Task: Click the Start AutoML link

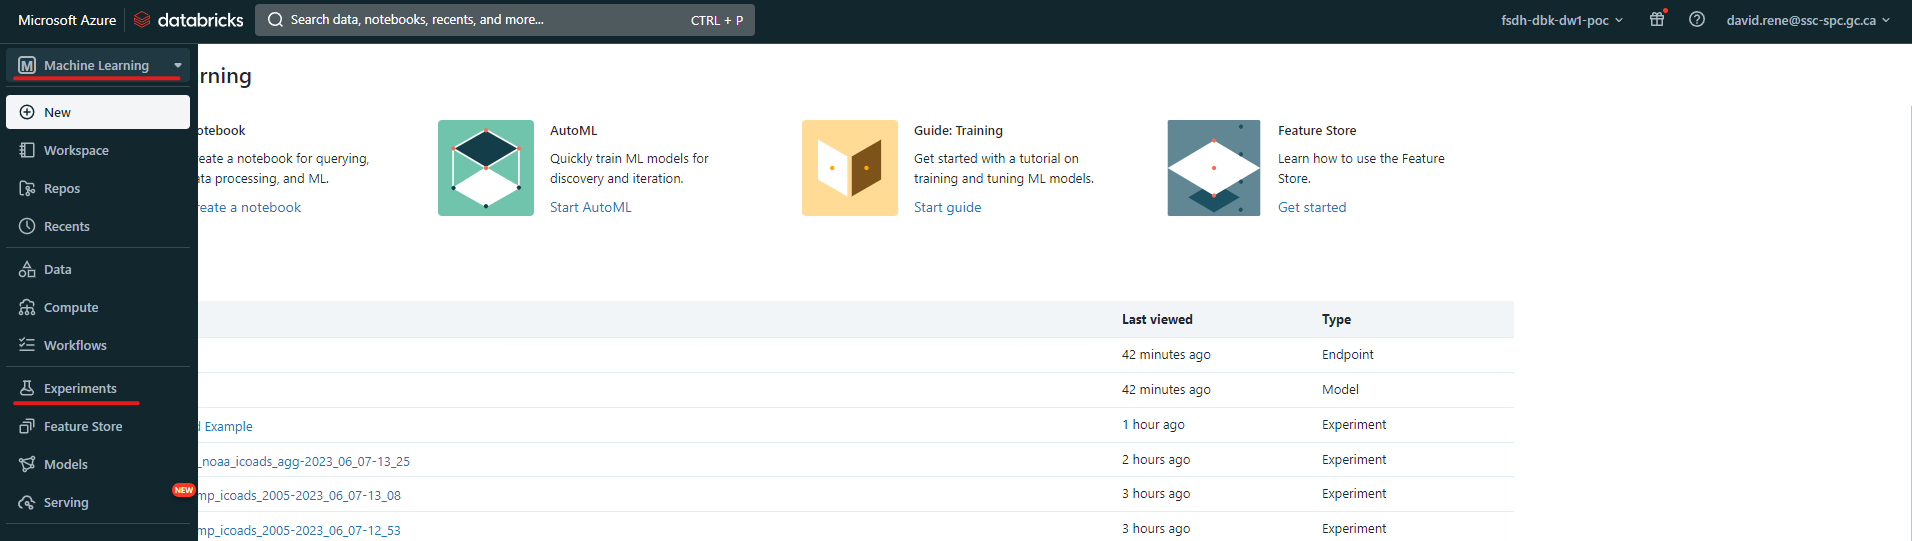Action: 591,208
